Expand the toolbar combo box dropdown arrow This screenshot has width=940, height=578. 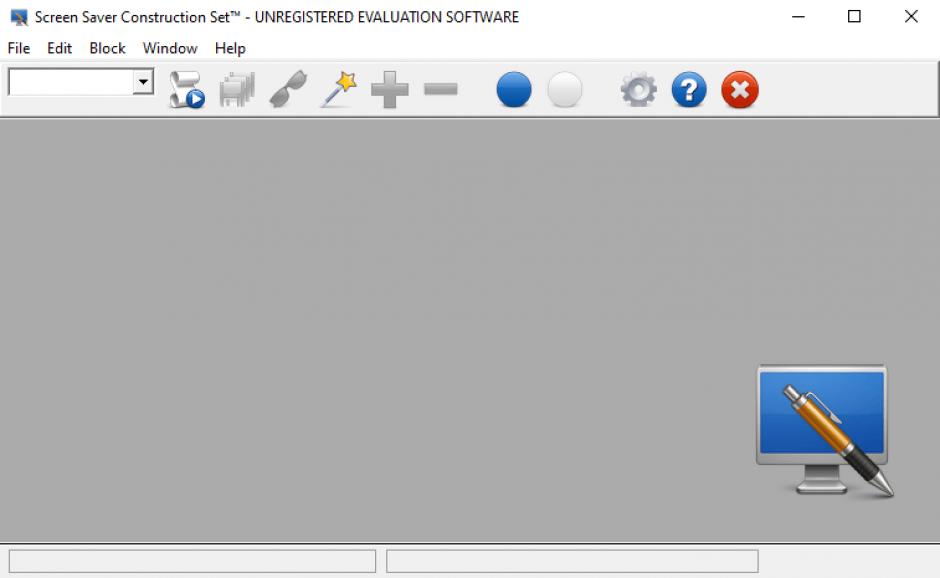143,82
